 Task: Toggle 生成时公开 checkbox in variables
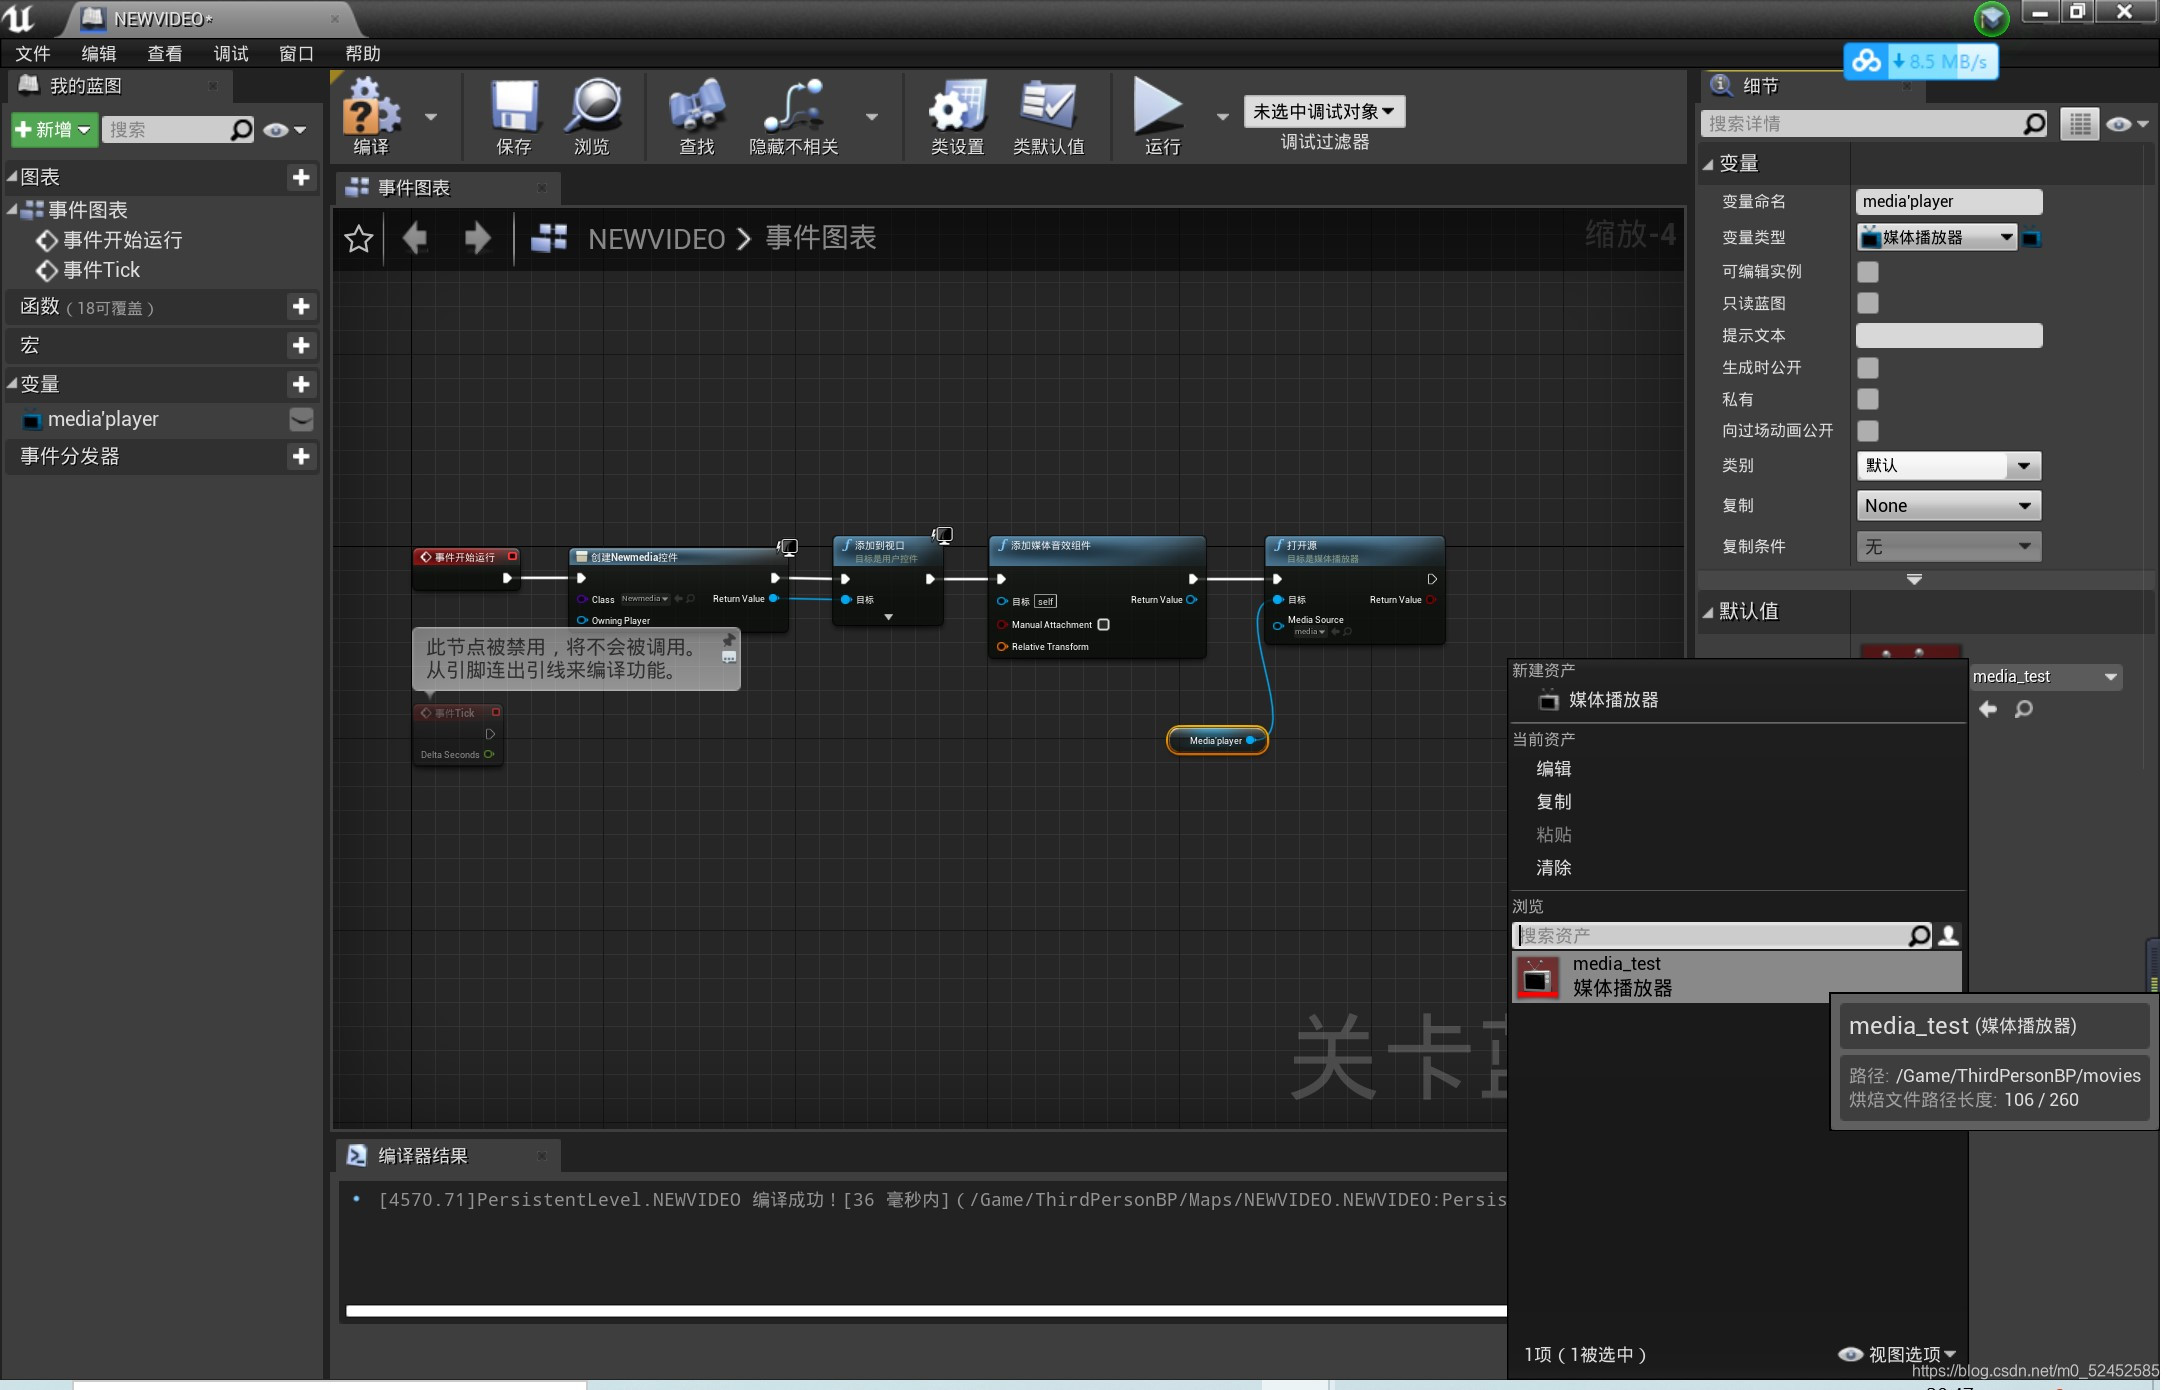pyautogui.click(x=1868, y=367)
